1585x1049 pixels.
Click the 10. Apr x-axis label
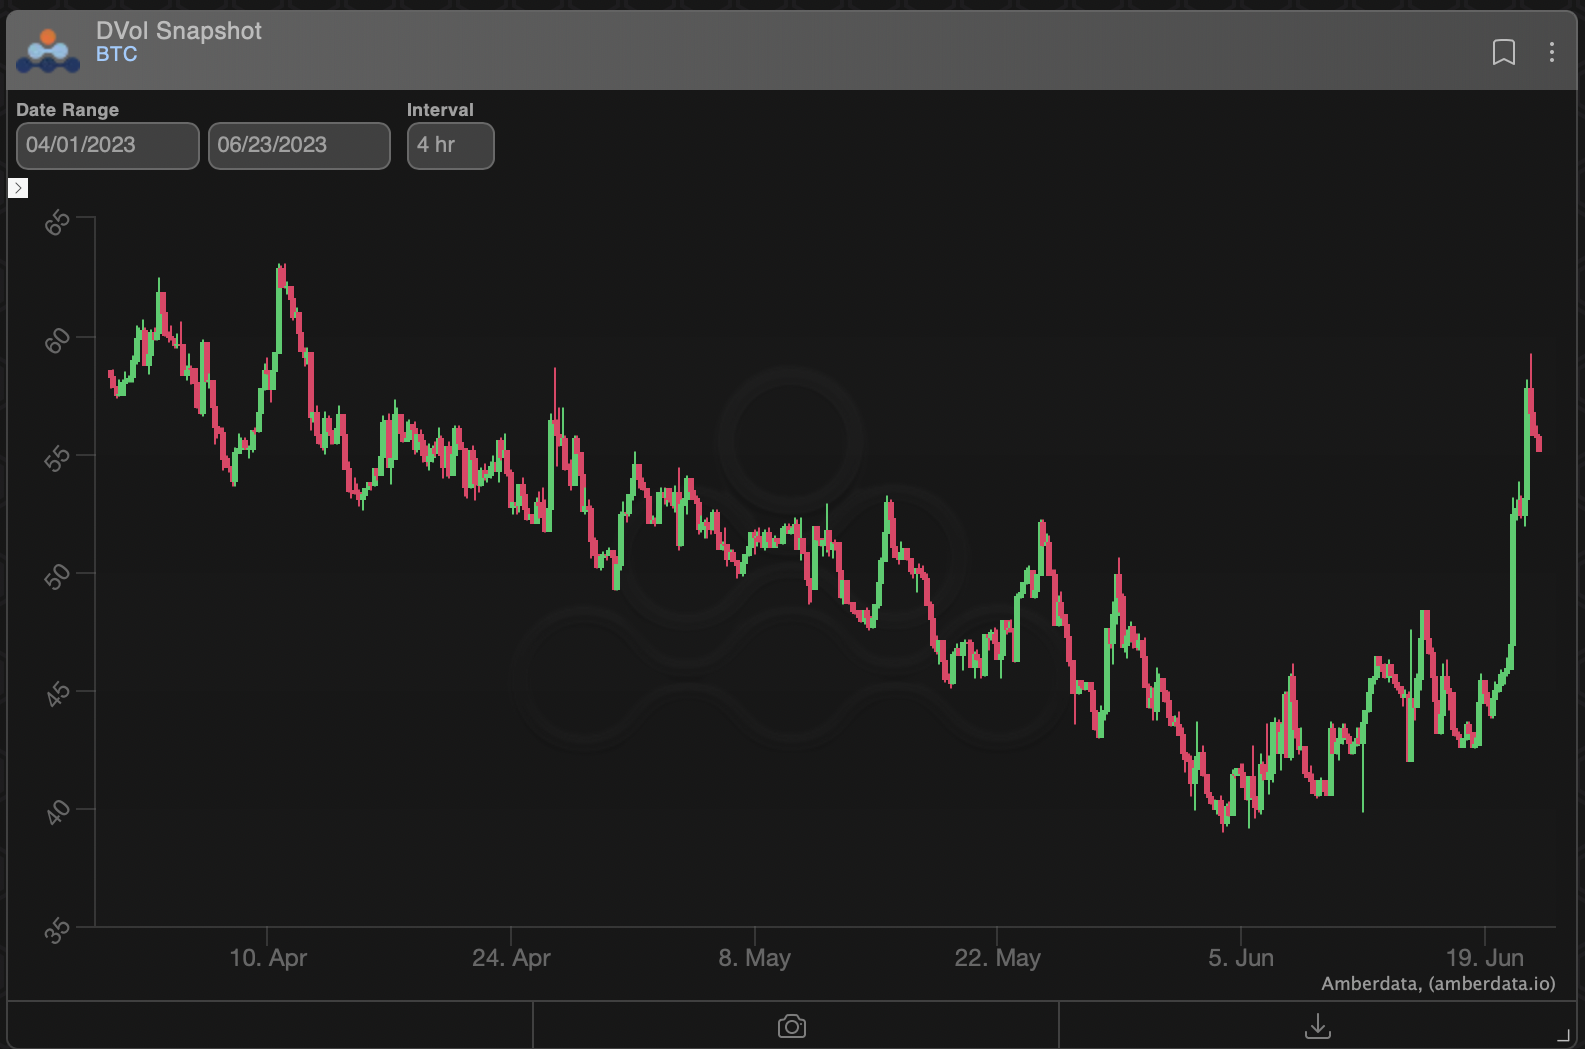(x=268, y=958)
